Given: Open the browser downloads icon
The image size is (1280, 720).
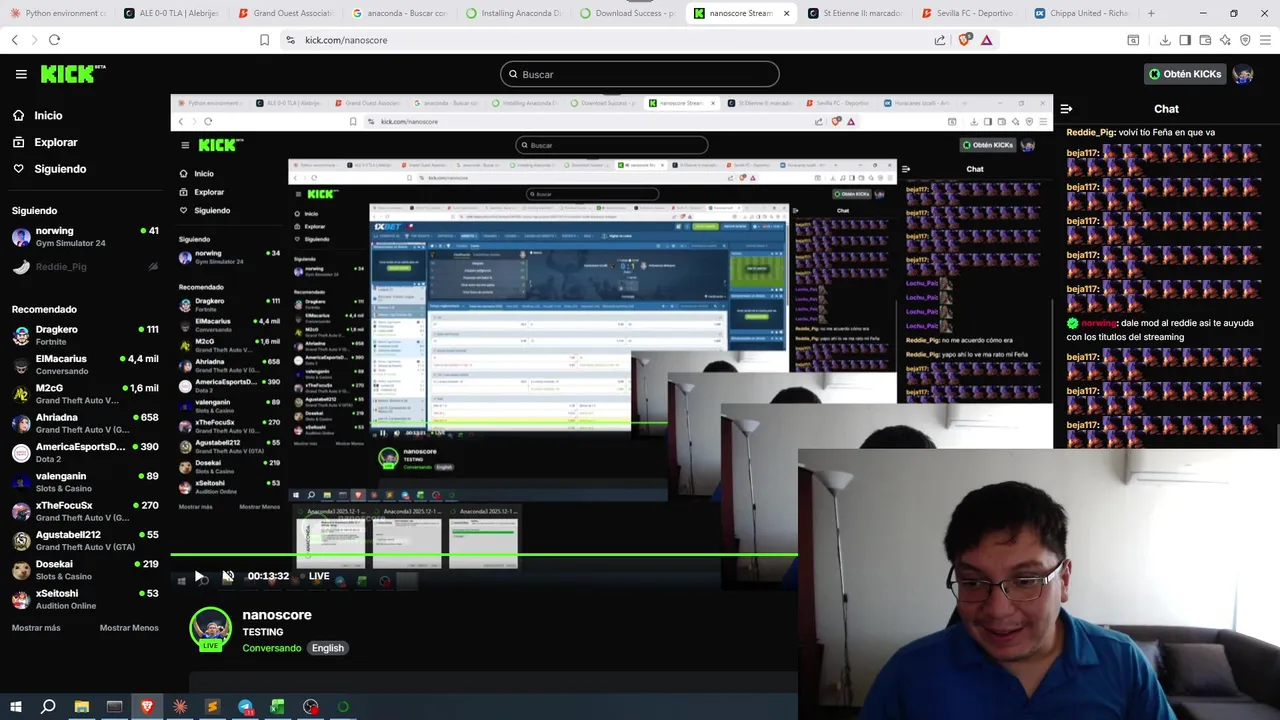Looking at the screenshot, I should [1165, 40].
